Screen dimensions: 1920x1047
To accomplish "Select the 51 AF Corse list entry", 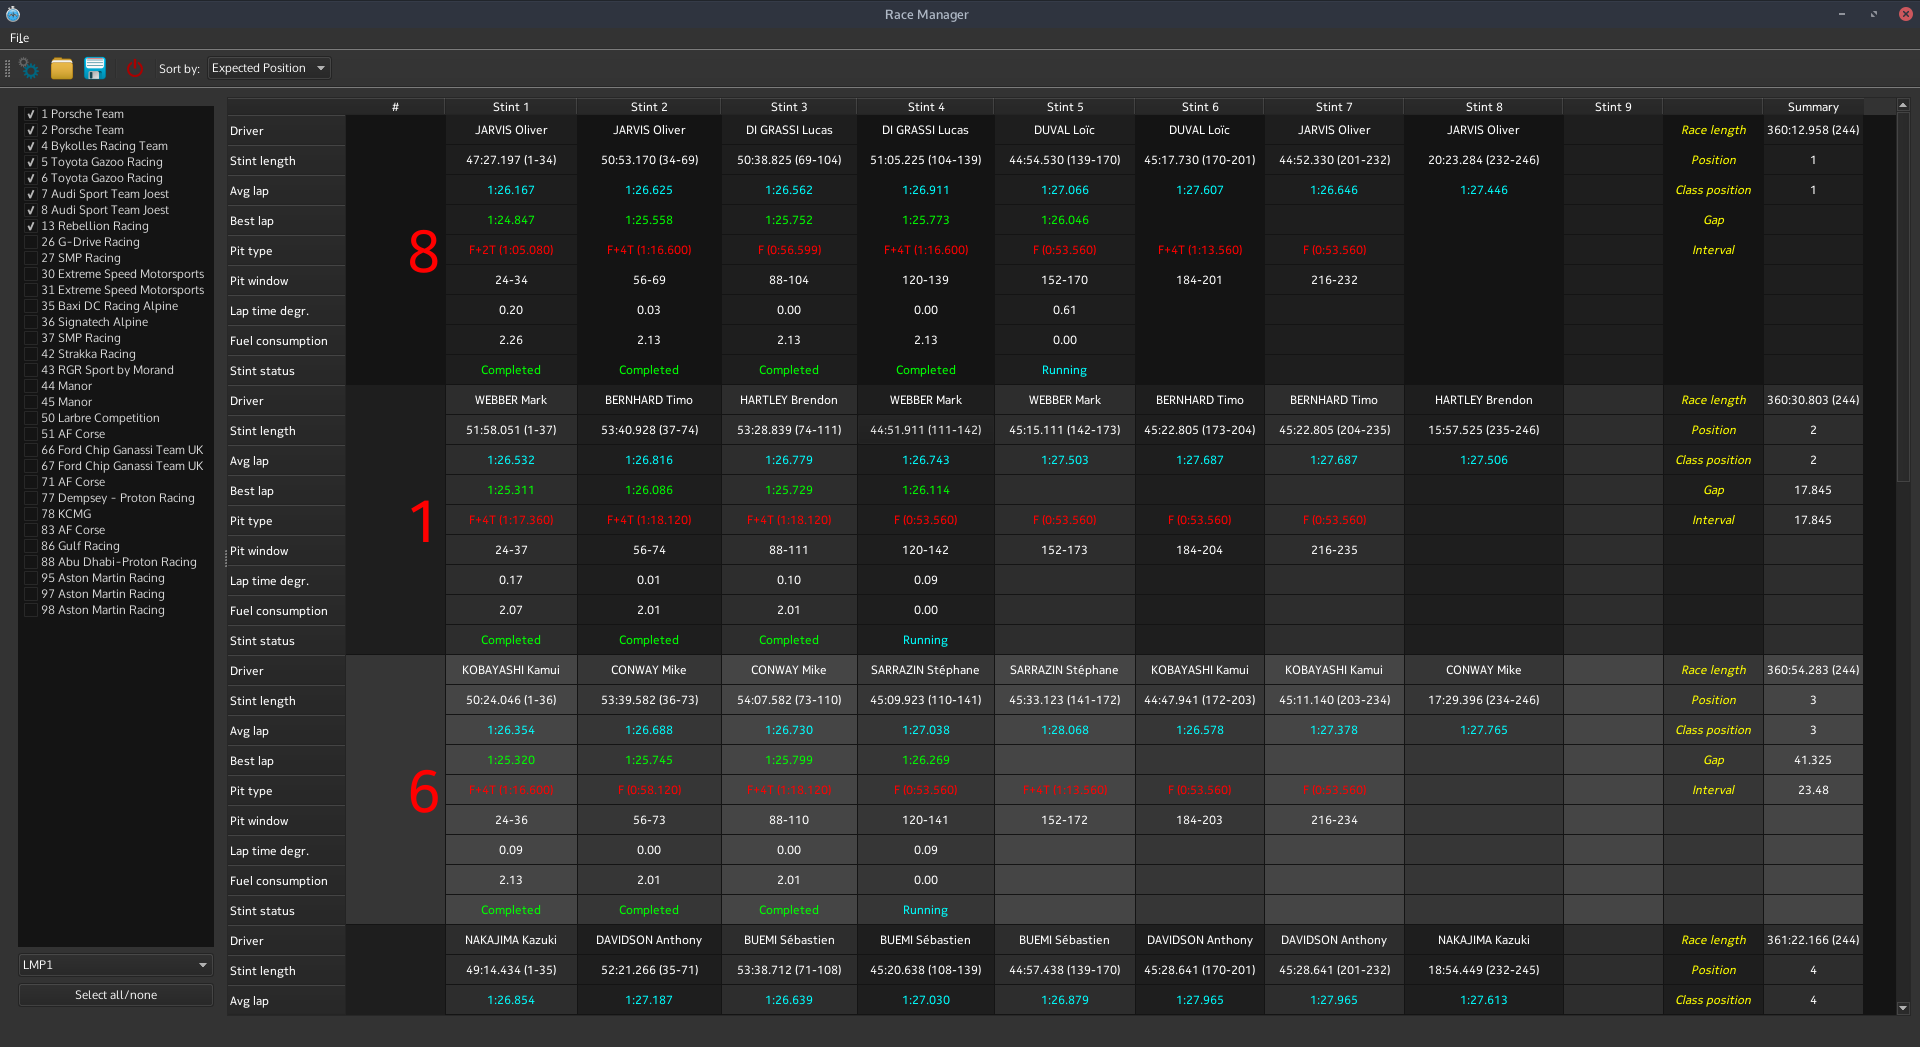I will click(x=73, y=434).
